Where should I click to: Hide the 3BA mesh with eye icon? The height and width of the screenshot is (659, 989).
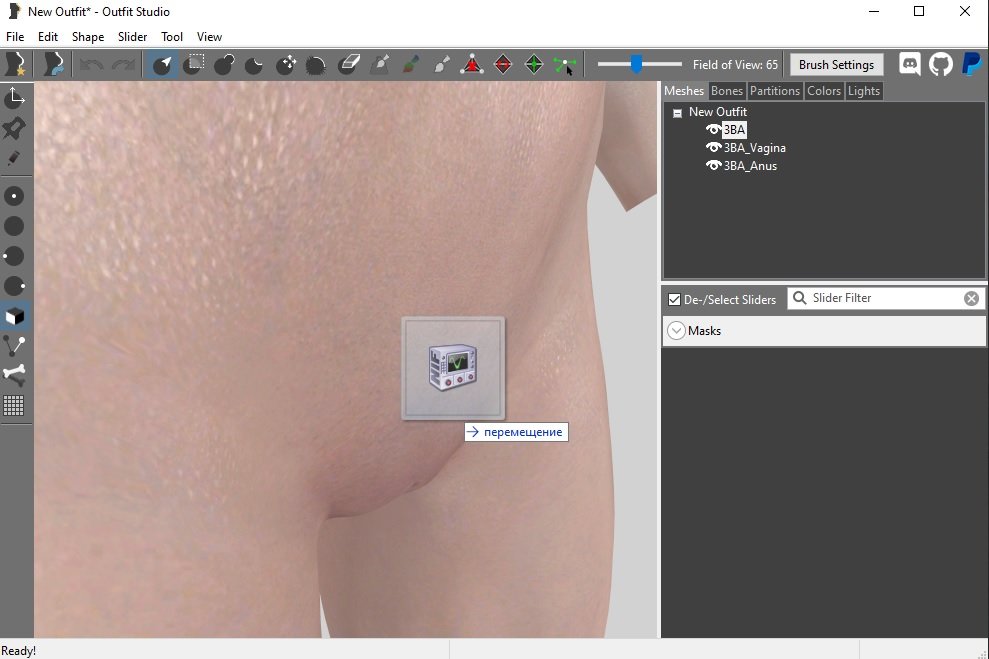pyautogui.click(x=713, y=130)
